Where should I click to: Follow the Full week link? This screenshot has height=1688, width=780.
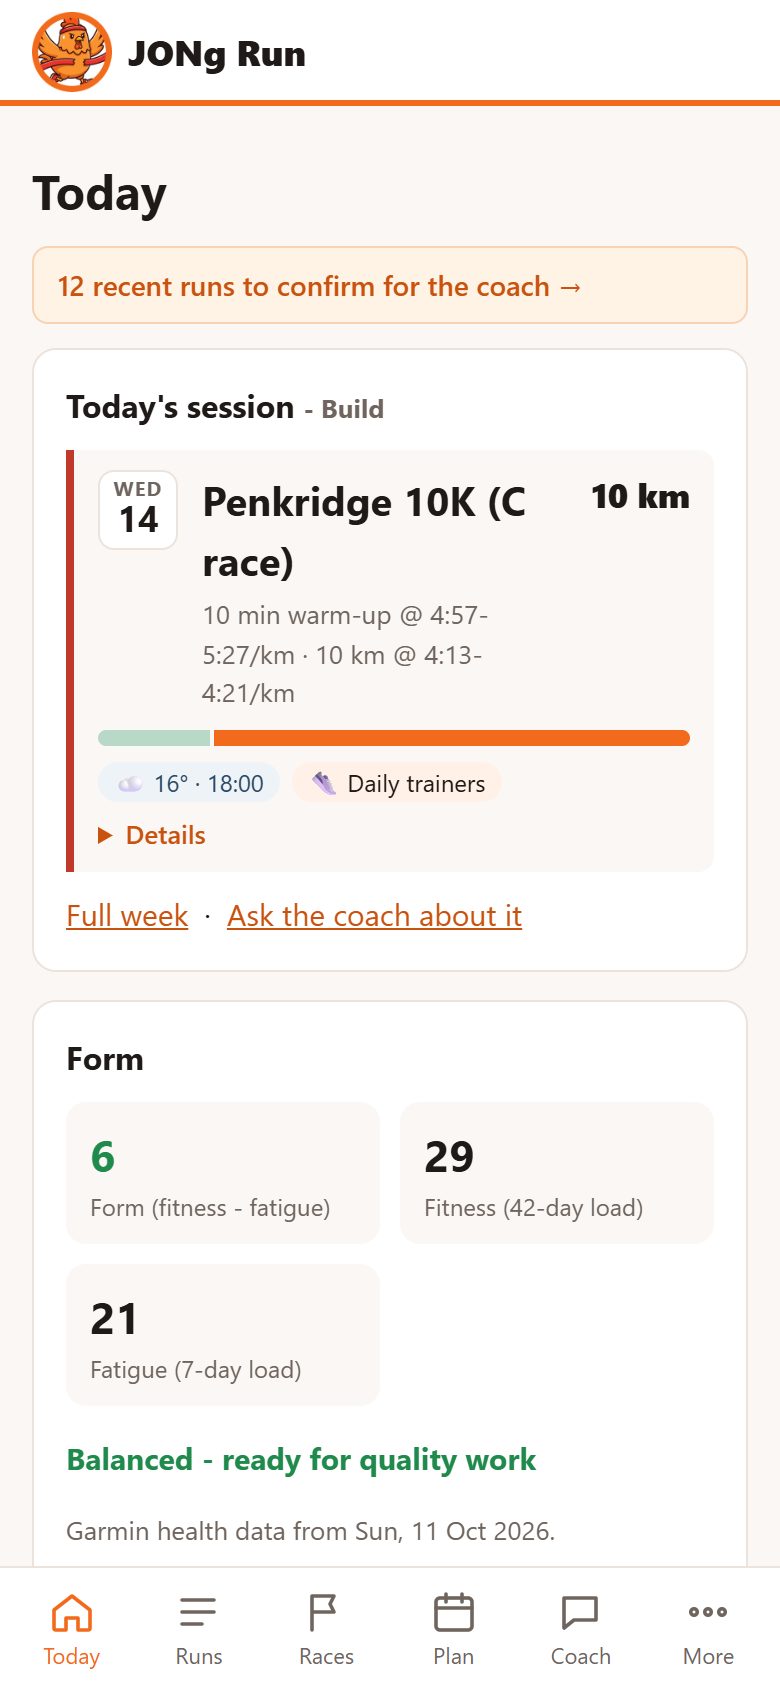tap(127, 915)
